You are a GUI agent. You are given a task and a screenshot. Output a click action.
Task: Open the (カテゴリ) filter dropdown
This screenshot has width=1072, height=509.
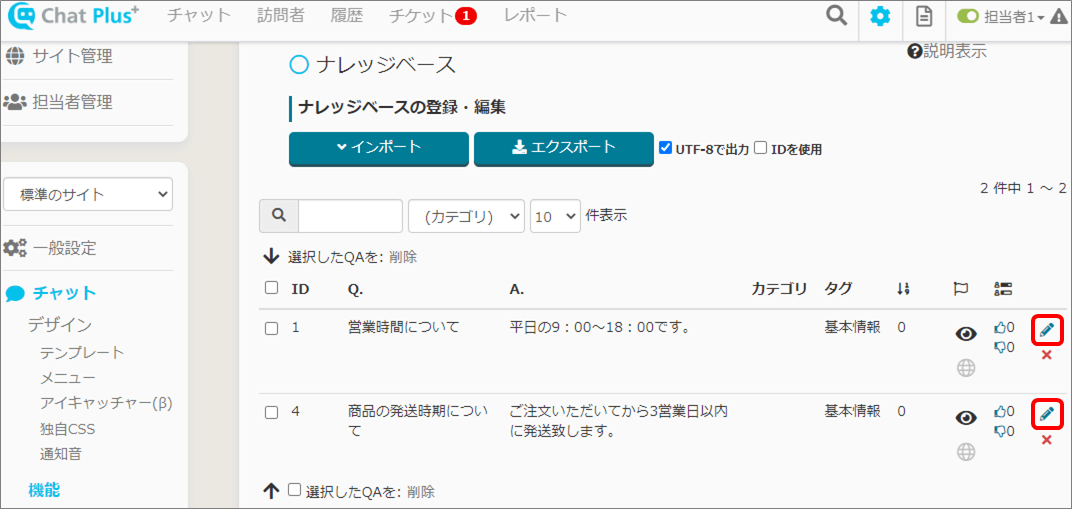(466, 217)
